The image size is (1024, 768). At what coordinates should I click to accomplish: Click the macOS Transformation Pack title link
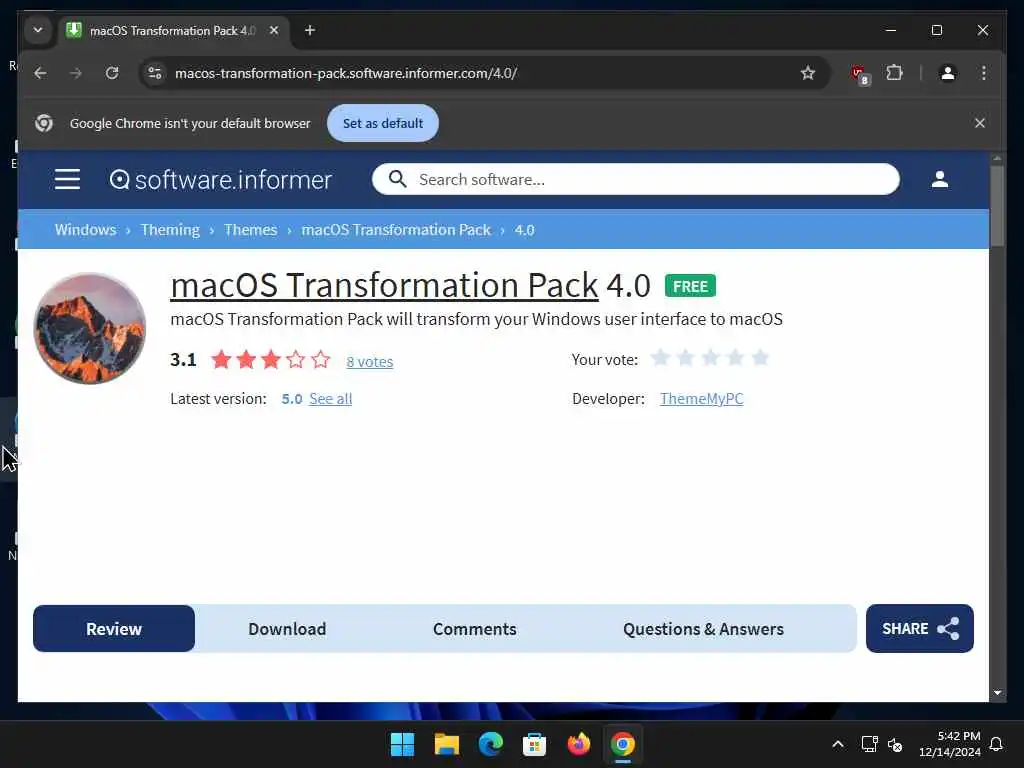click(384, 285)
